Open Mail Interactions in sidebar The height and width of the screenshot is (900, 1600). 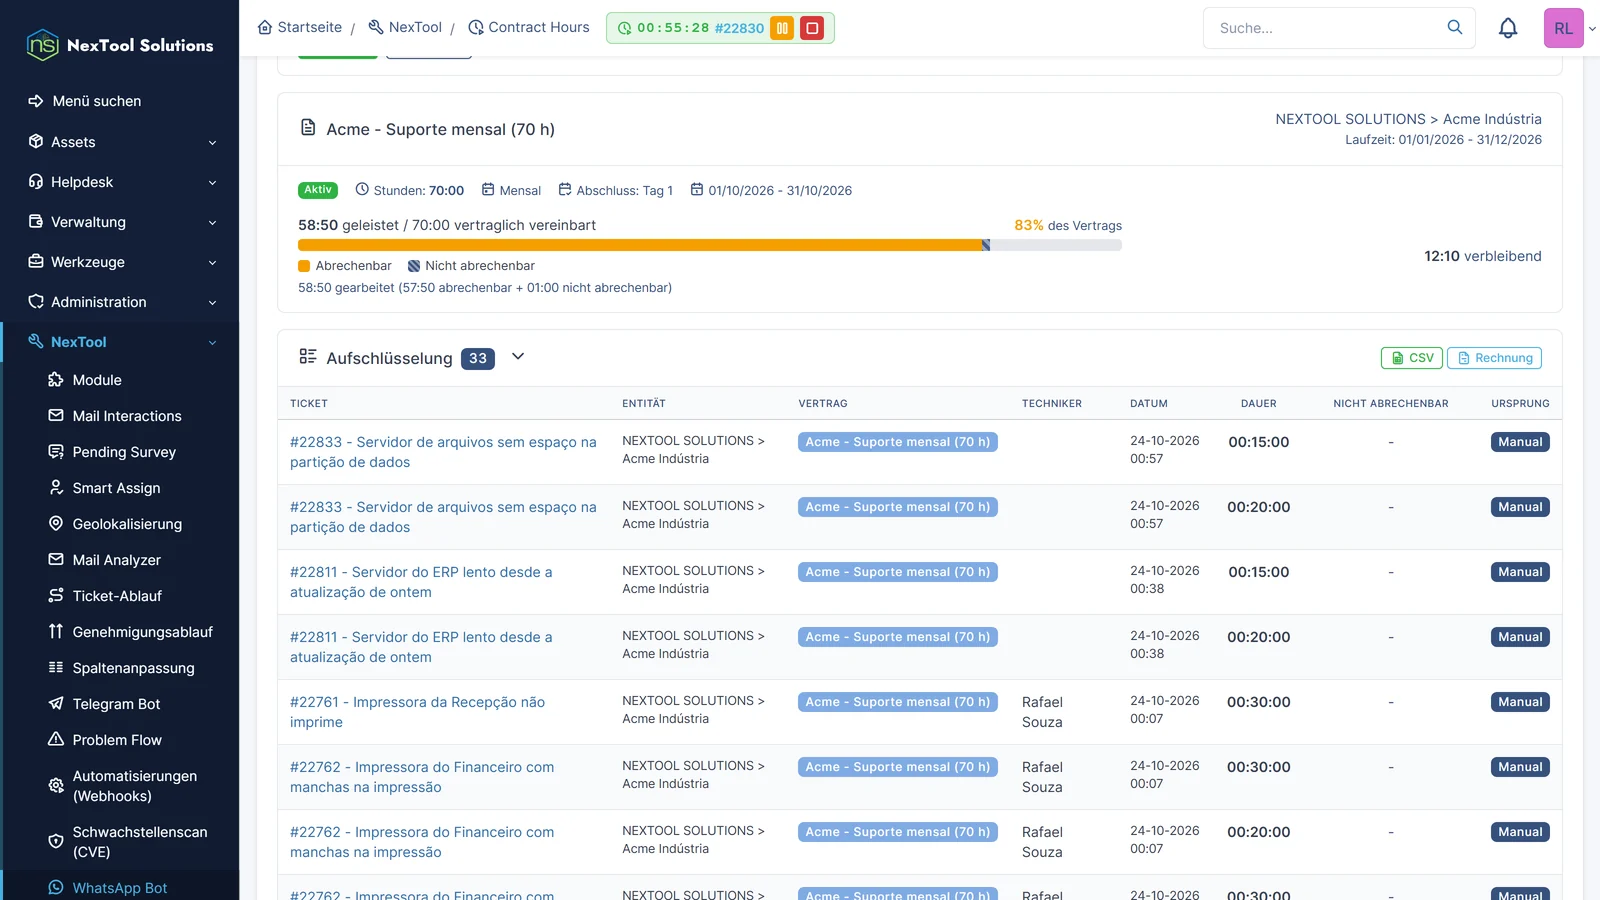[127, 416]
